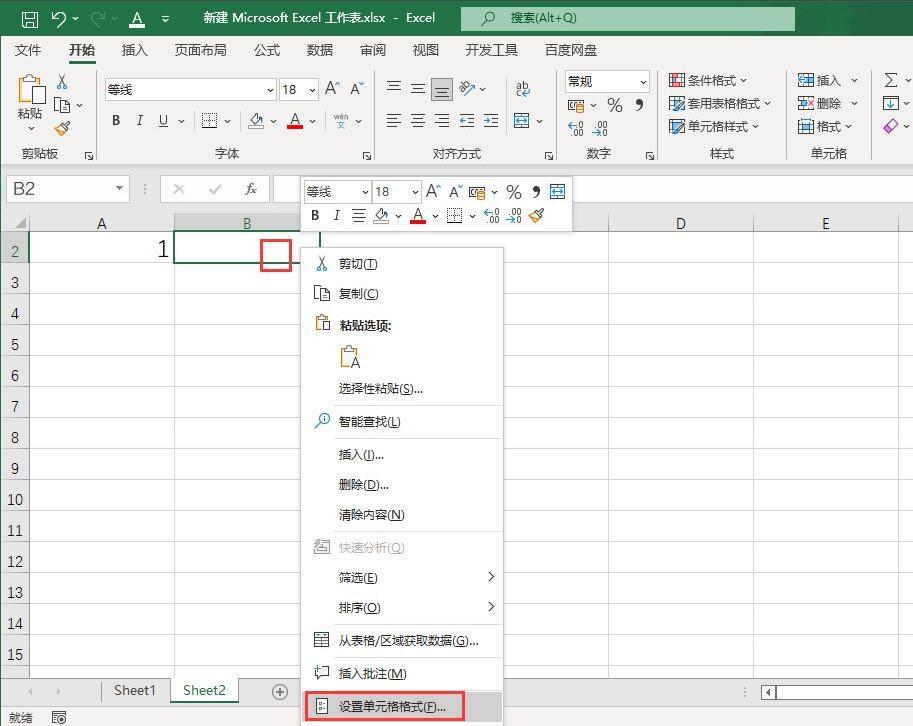Click the percent style icon in number group
The height and width of the screenshot is (726, 913).
tap(614, 105)
